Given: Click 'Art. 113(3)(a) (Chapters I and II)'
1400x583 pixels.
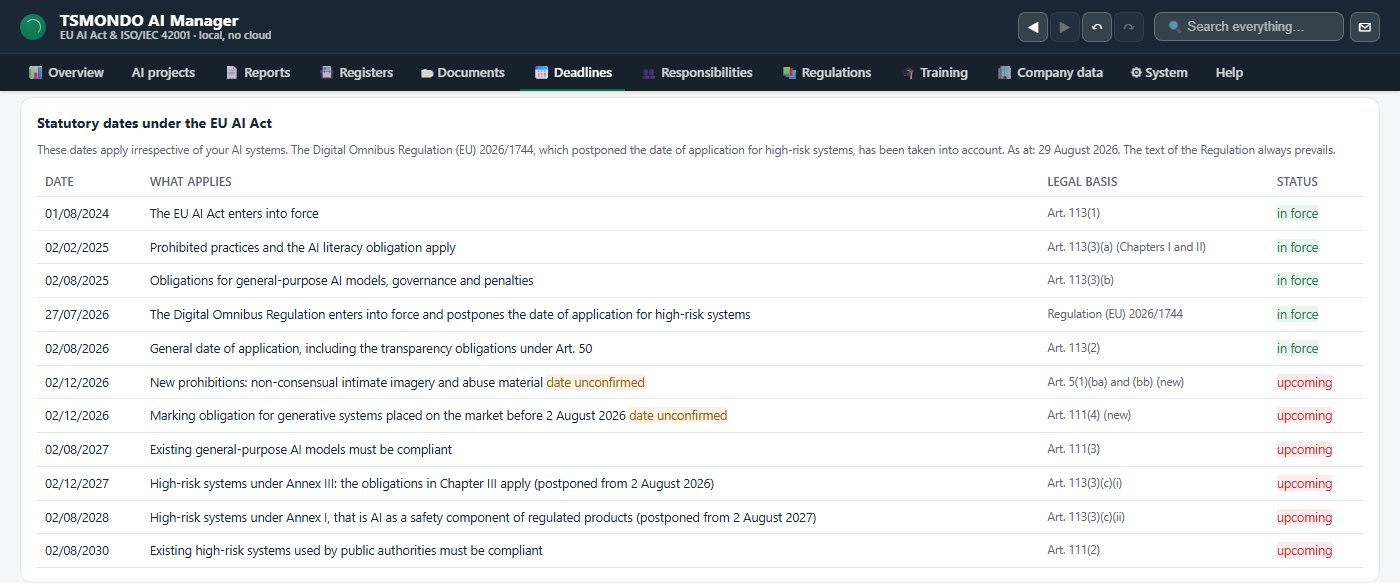Looking at the screenshot, I should tap(1126, 247).
